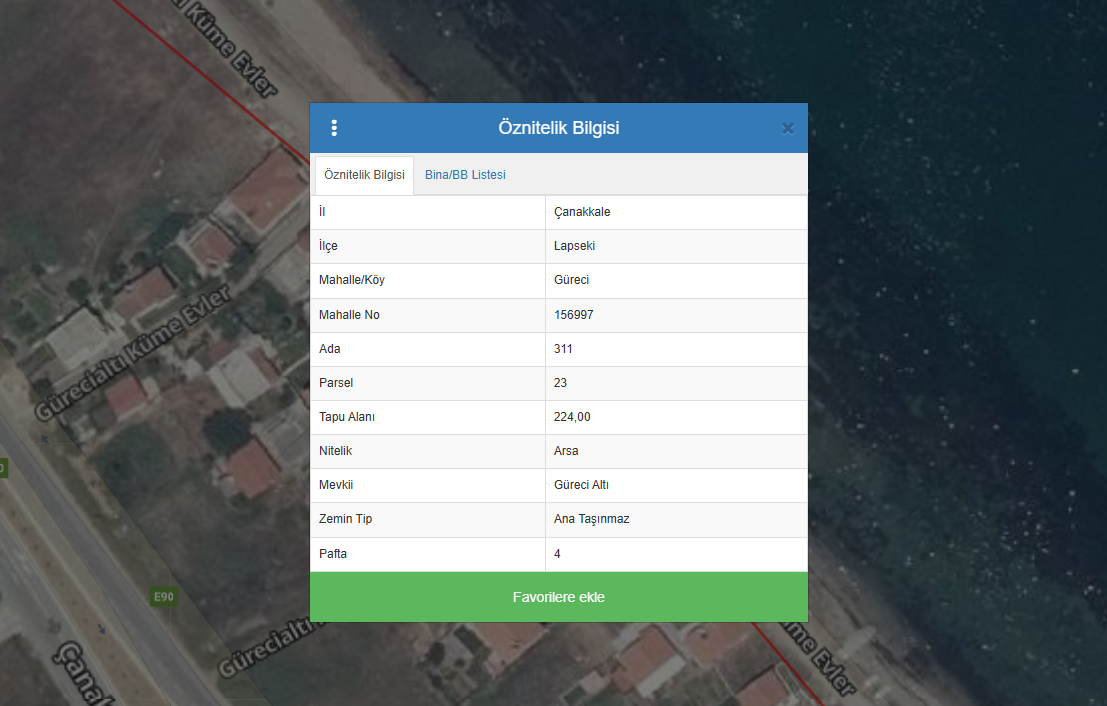
Task: Click the Zemin Tip value Ana Taşınmaz
Action: point(591,519)
